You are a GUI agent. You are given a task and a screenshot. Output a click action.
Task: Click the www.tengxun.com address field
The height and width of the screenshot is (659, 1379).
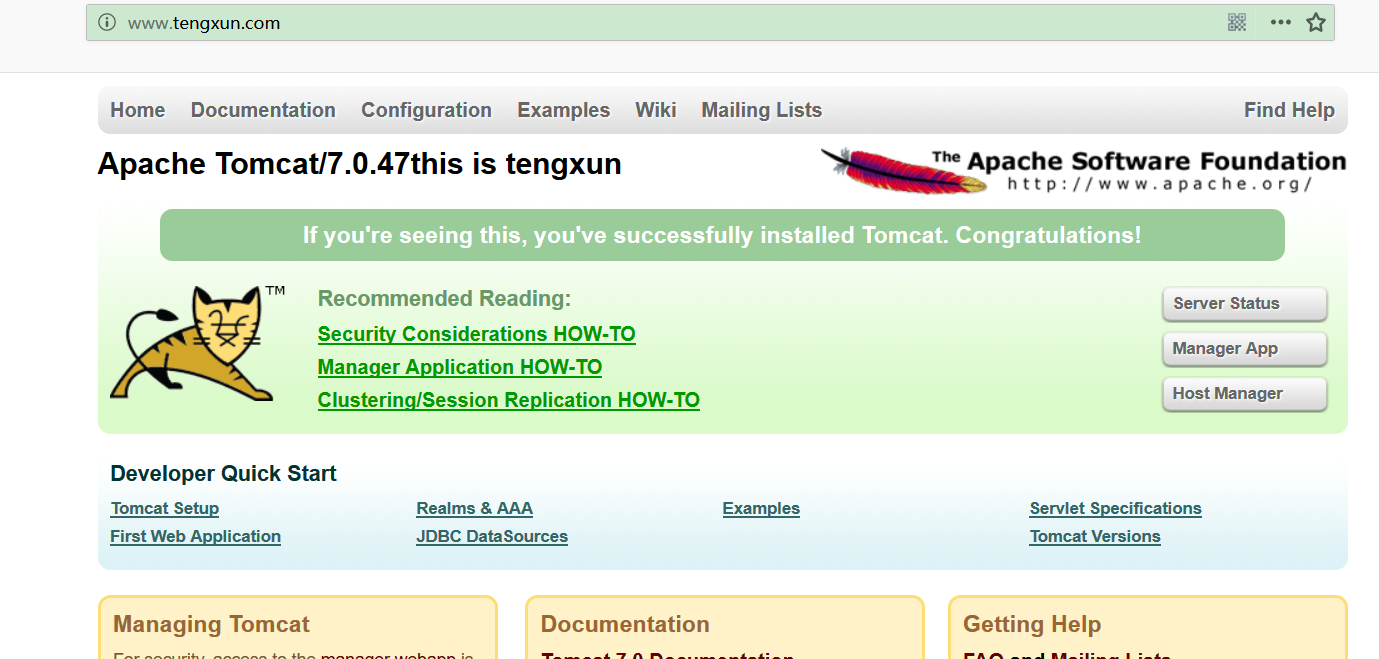(710, 22)
